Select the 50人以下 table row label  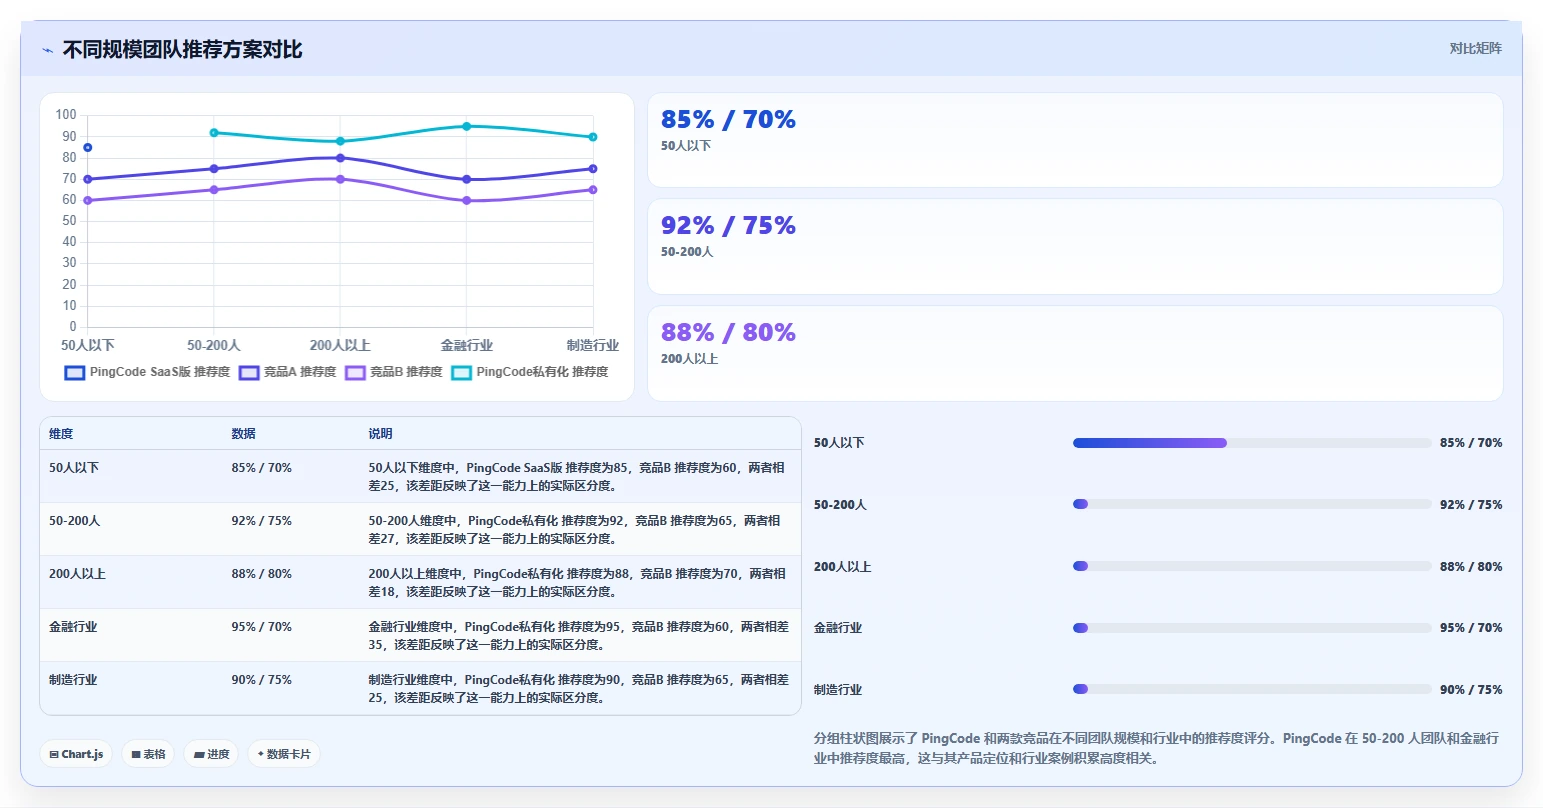[x=74, y=468]
